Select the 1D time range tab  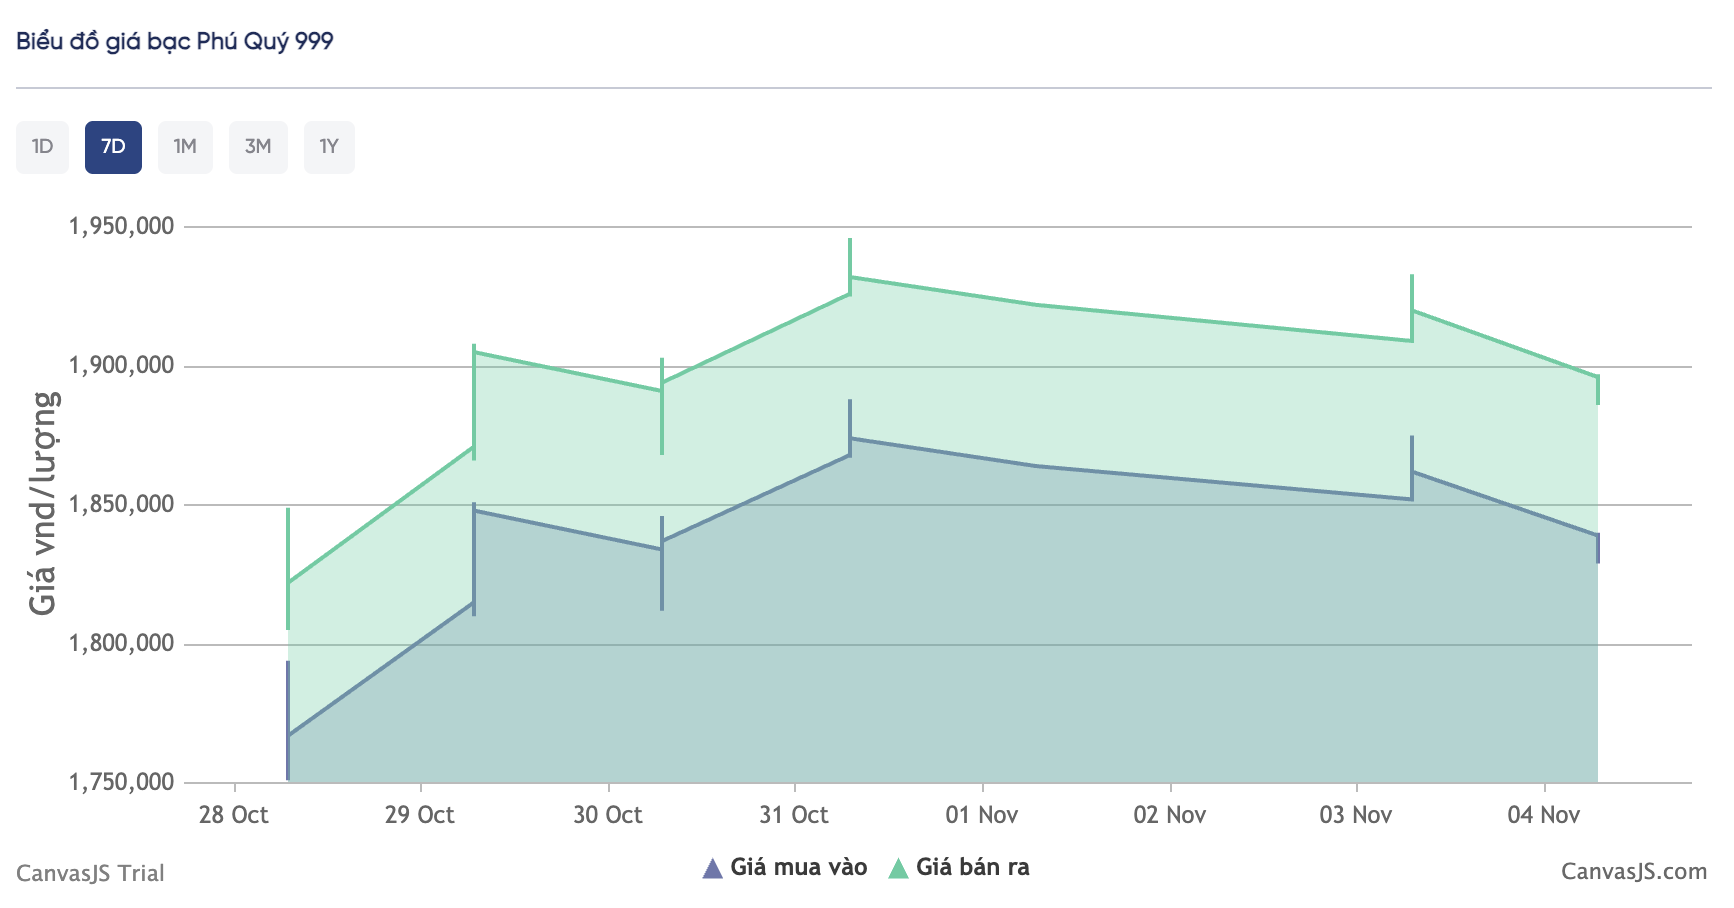click(42, 147)
